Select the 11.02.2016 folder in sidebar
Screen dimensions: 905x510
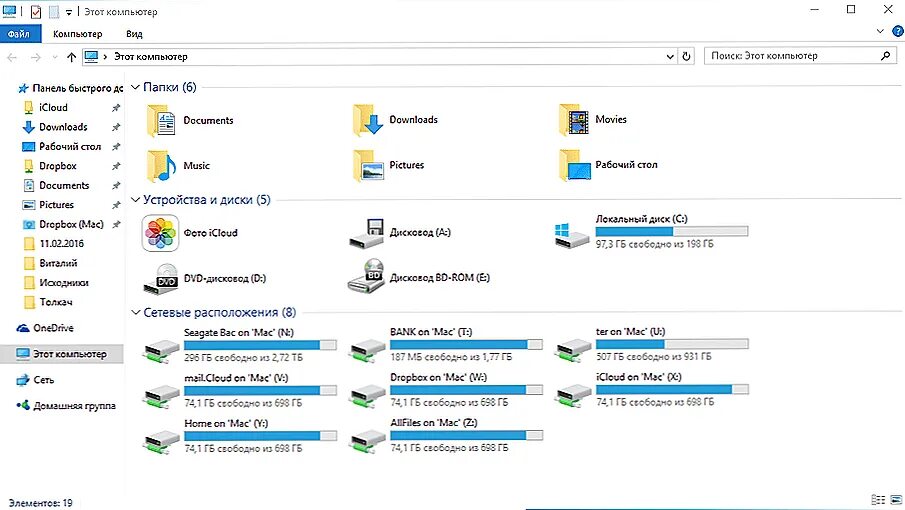point(61,243)
